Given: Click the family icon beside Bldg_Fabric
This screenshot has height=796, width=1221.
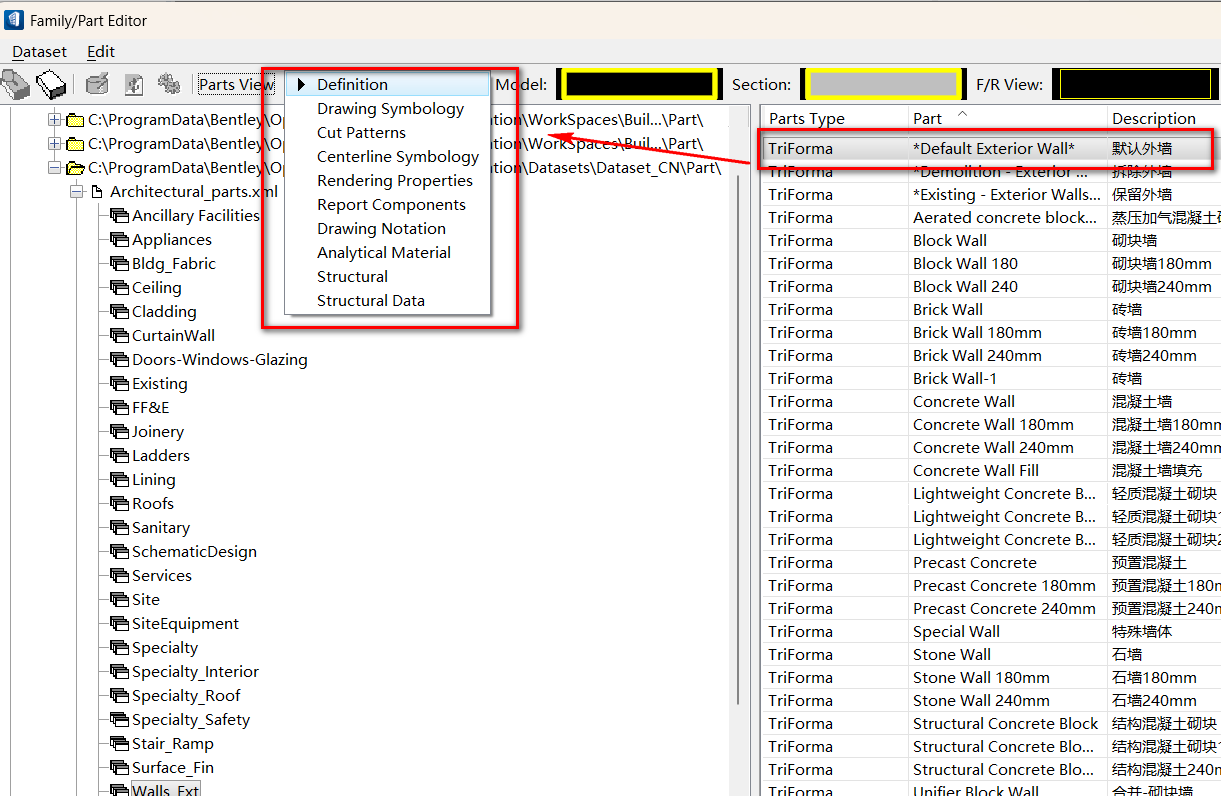Looking at the screenshot, I should tap(120, 263).
